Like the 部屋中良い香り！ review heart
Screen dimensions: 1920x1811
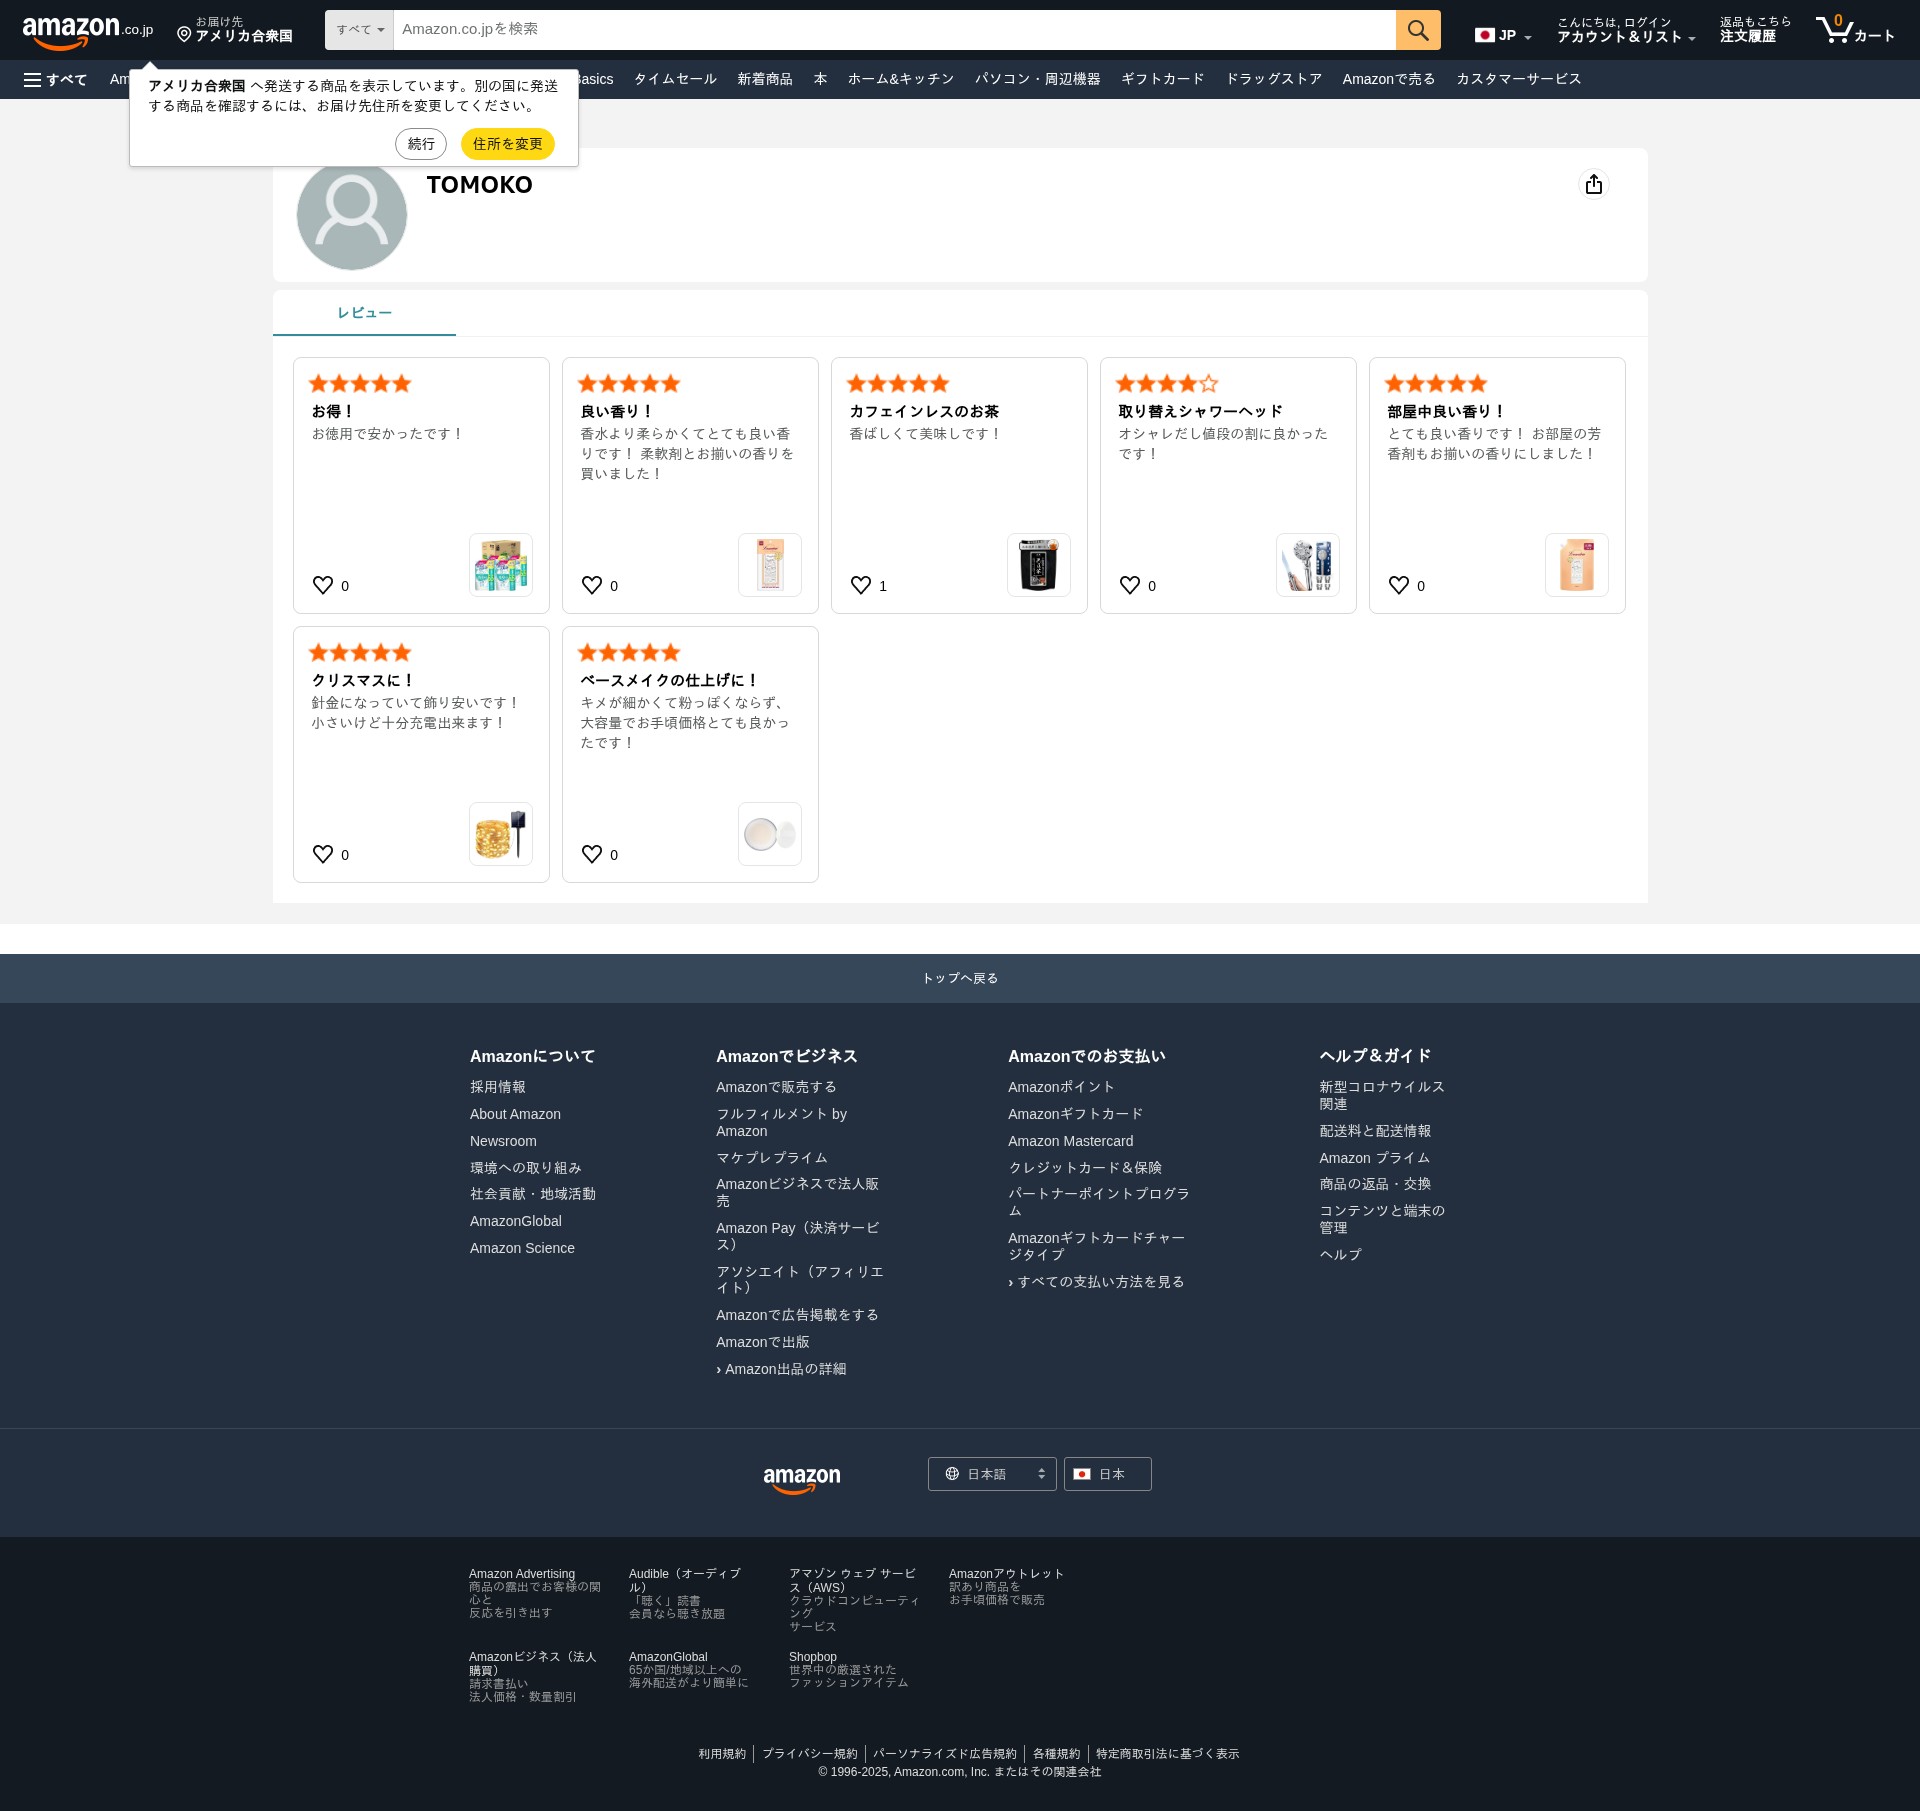click(1399, 585)
